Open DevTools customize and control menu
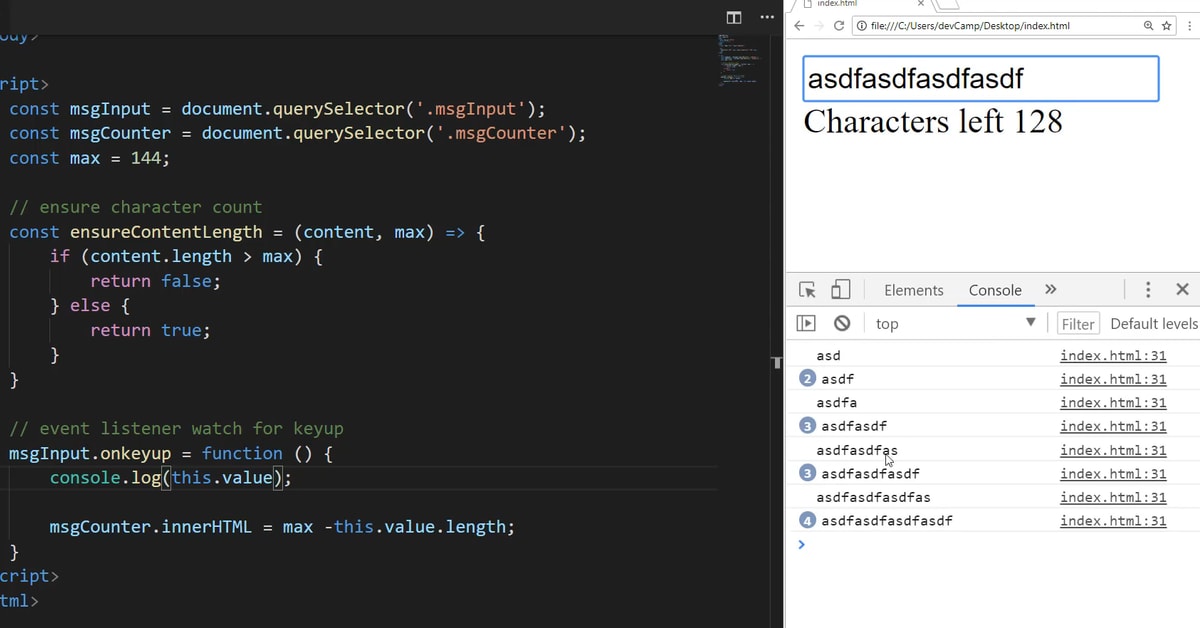The height and width of the screenshot is (628, 1200). click(x=1148, y=290)
